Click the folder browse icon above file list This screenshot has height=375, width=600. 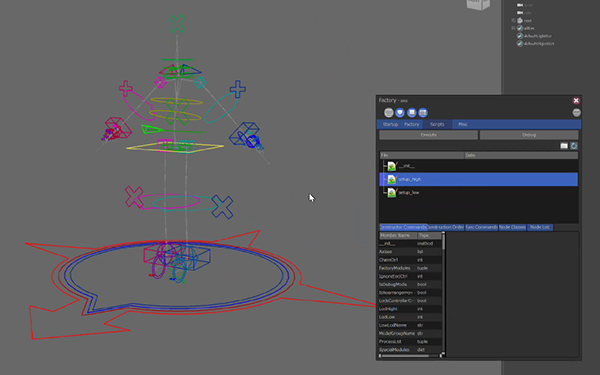click(564, 146)
